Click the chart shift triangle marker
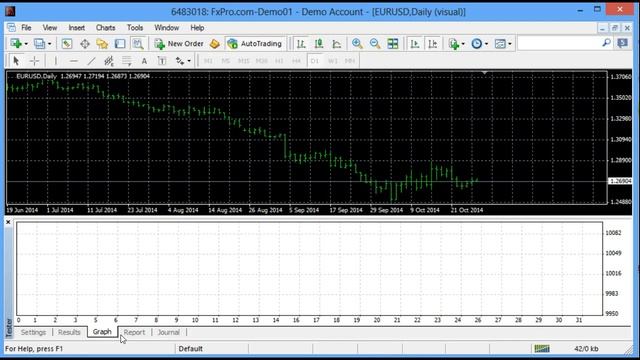Viewport: 640px width, 360px height. [484, 73]
